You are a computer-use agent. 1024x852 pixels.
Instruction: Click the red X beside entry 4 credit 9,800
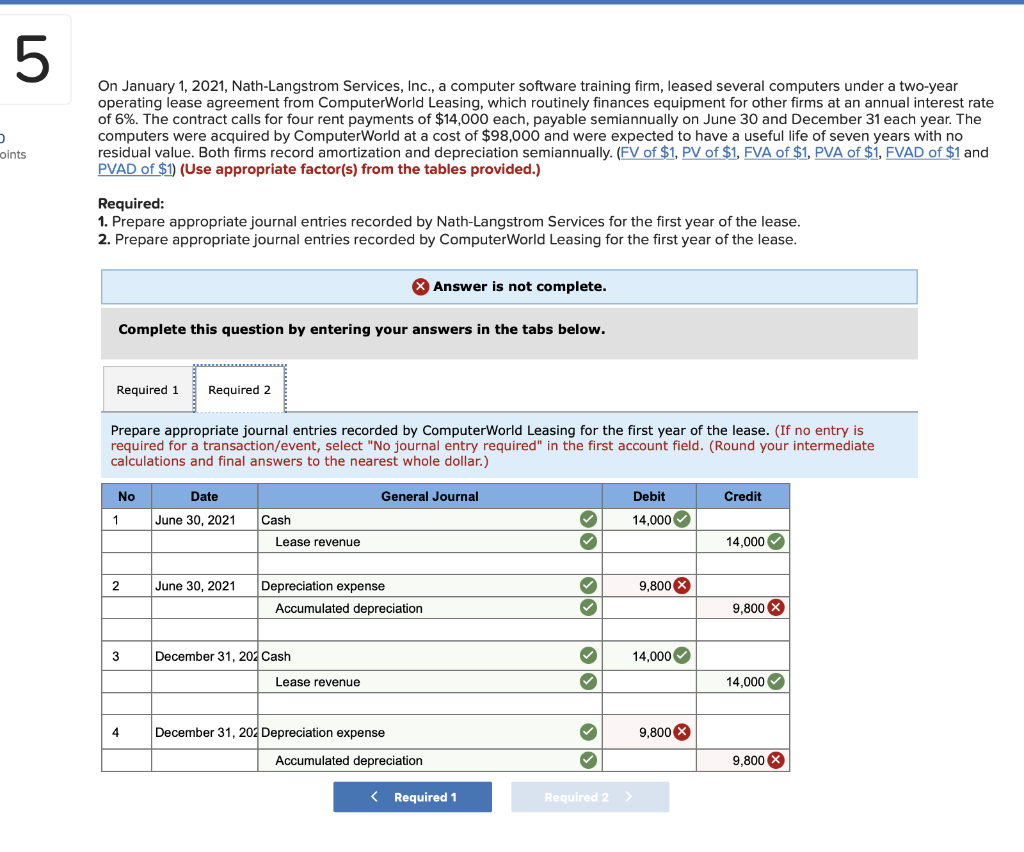[x=776, y=761]
